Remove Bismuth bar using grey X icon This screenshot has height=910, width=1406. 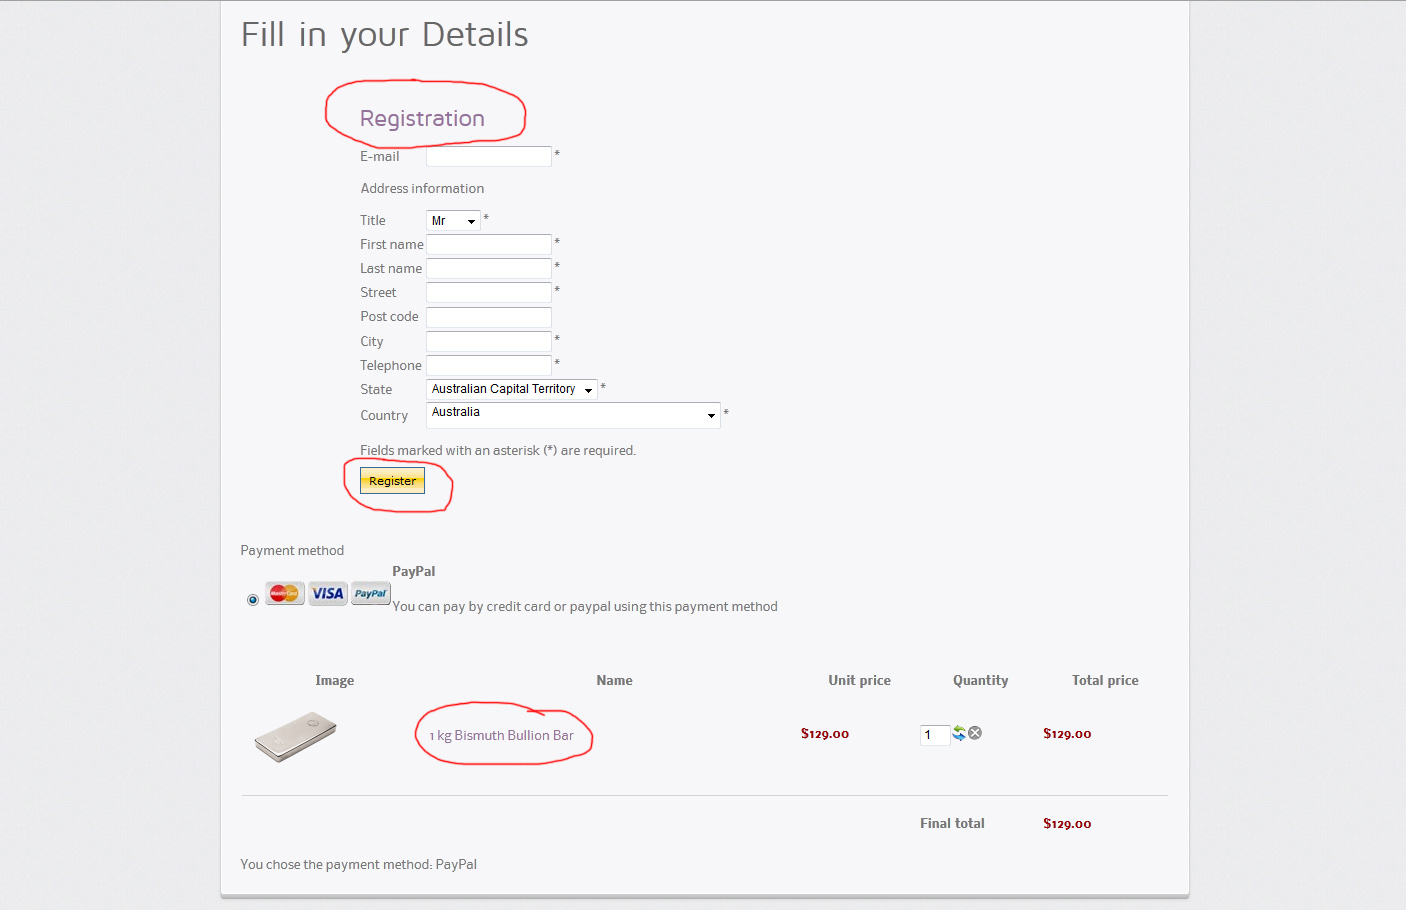(x=975, y=733)
